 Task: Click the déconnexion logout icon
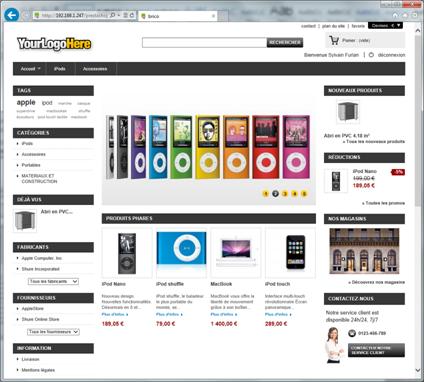pos(371,55)
